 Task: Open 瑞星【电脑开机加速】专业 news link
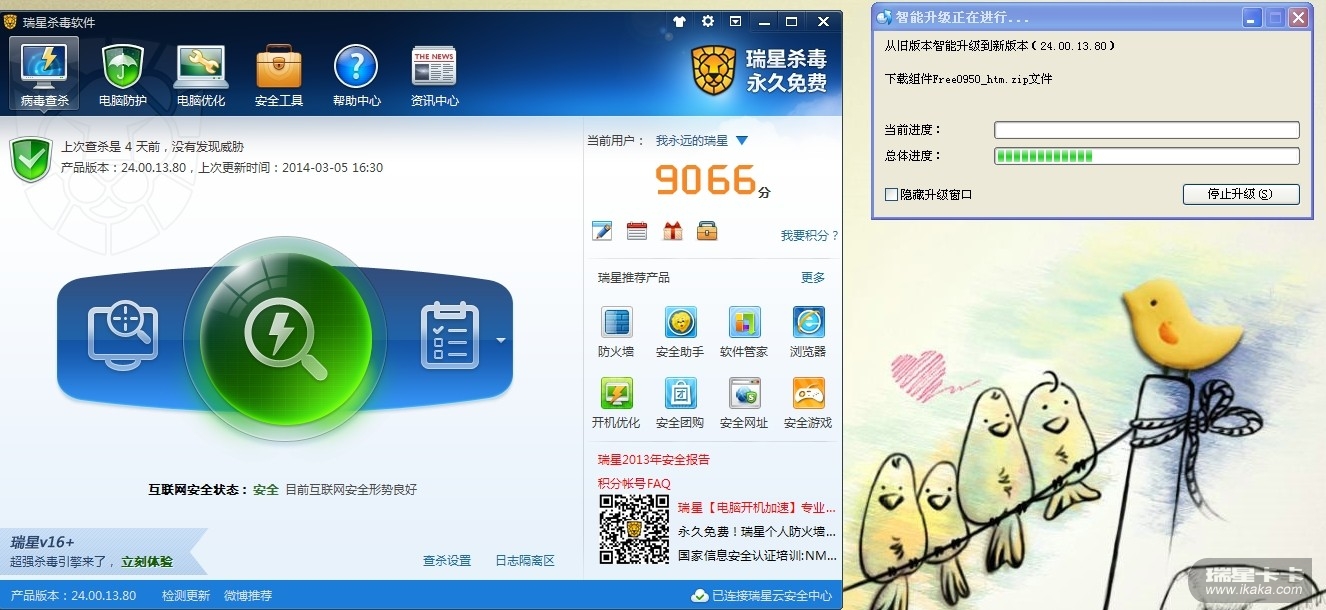(x=757, y=508)
